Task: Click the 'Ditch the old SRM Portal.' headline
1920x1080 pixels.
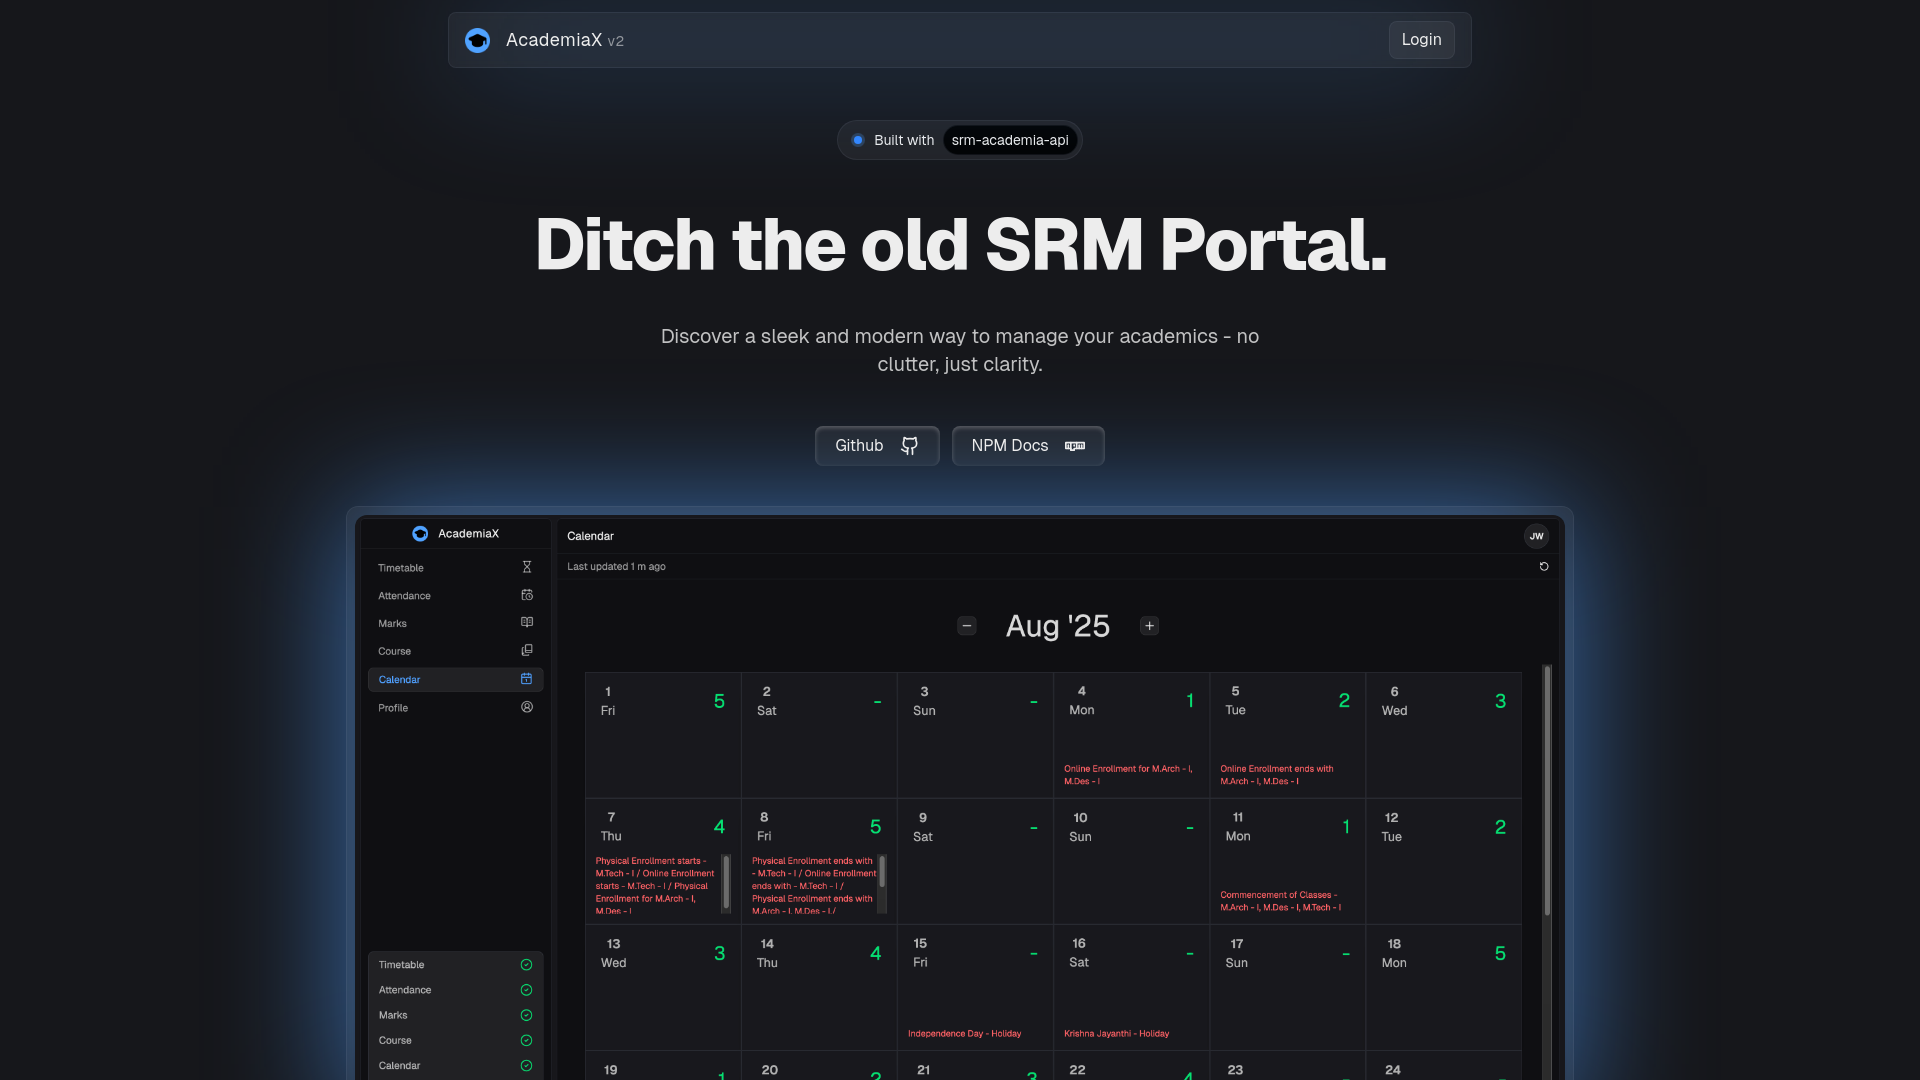Action: click(960, 245)
